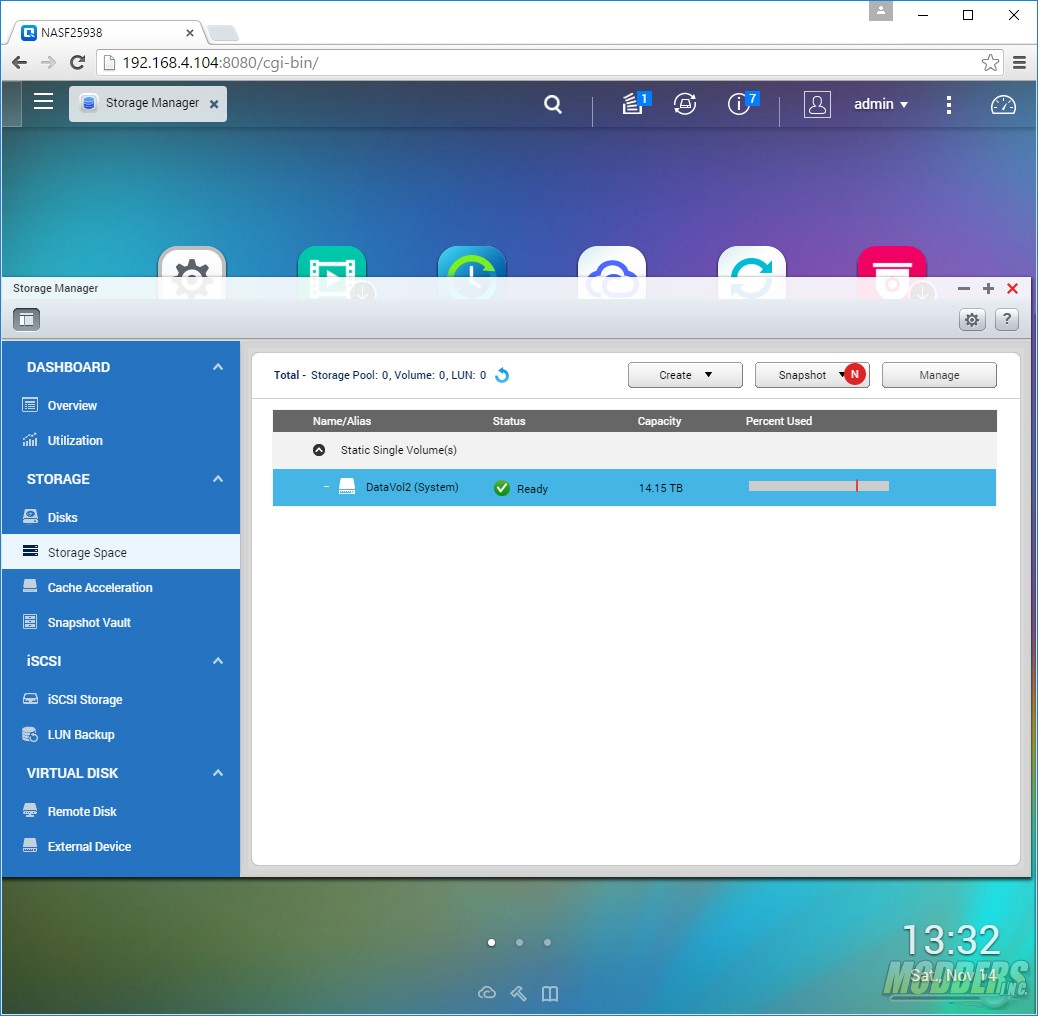Open the Create dropdown button
Screen dimensions: 1038x1016
(x=685, y=375)
